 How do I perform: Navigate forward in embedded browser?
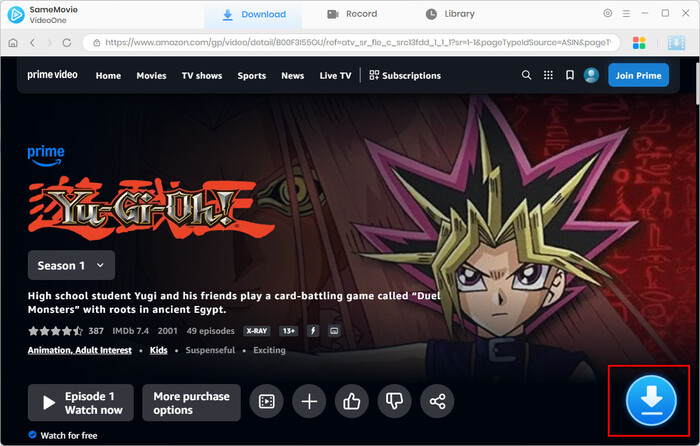pos(49,43)
